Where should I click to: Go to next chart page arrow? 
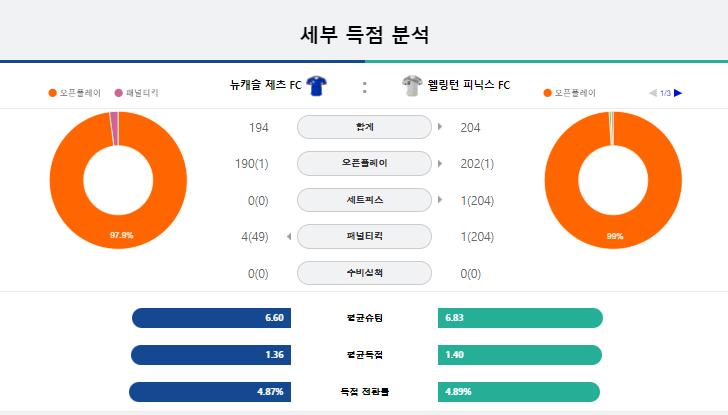coord(678,93)
